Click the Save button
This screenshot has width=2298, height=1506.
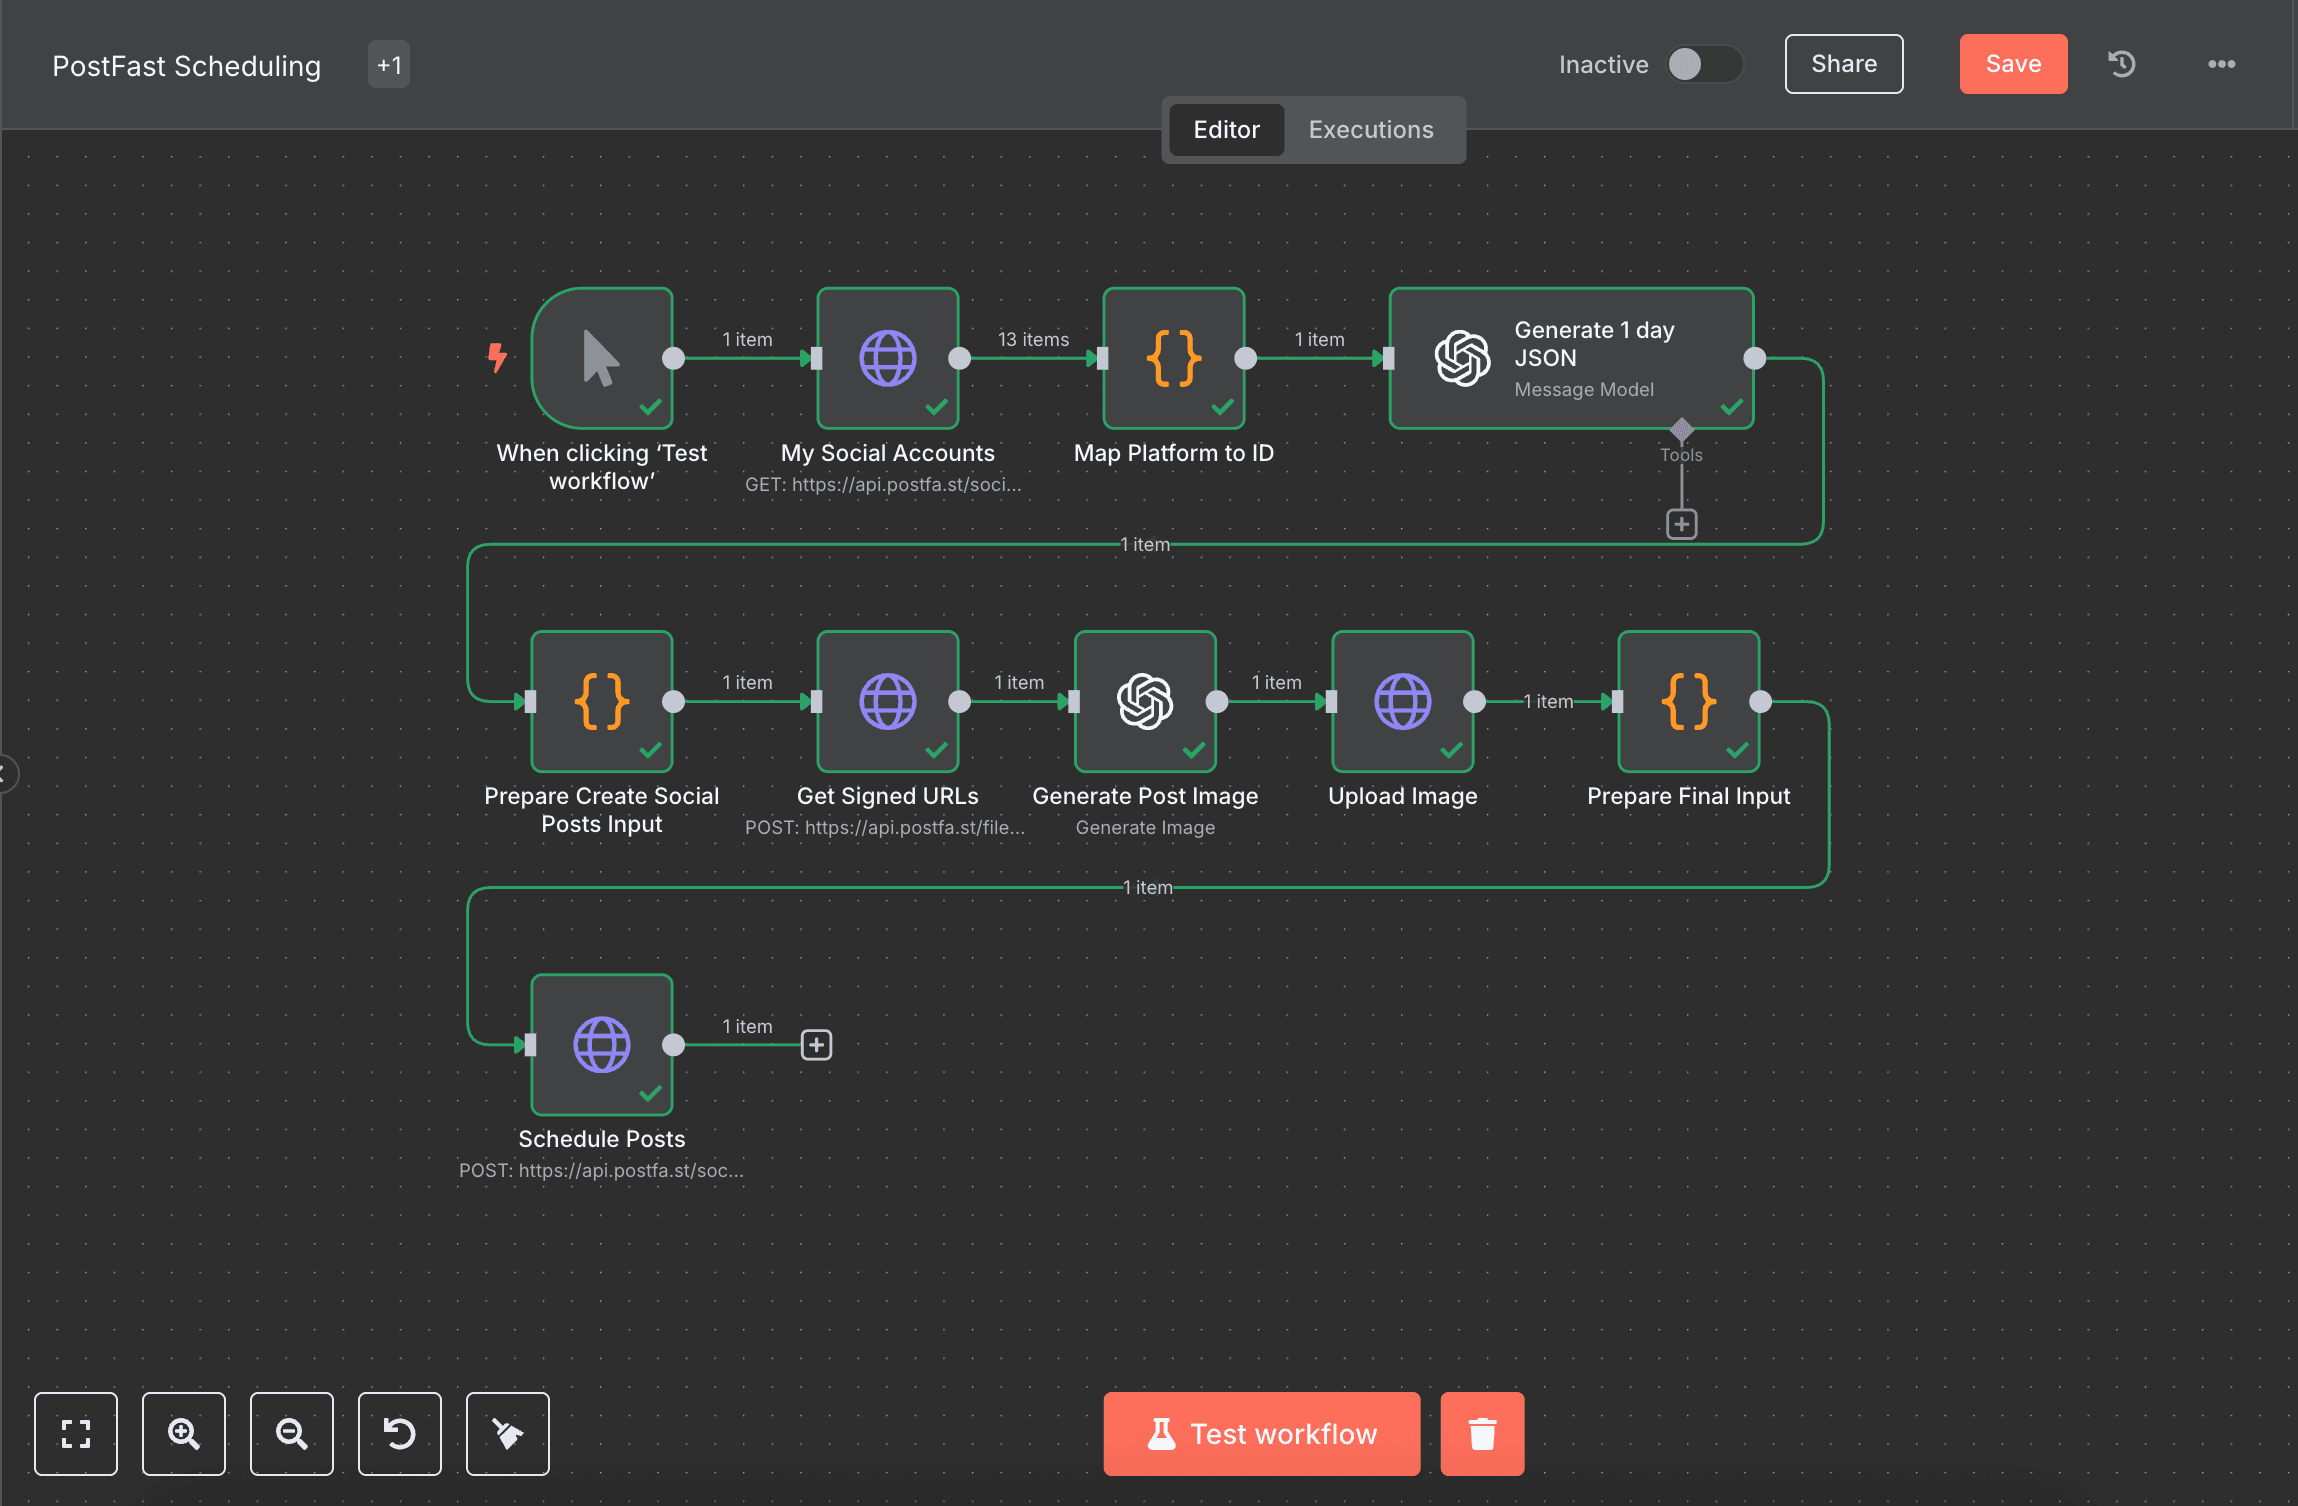click(2012, 64)
